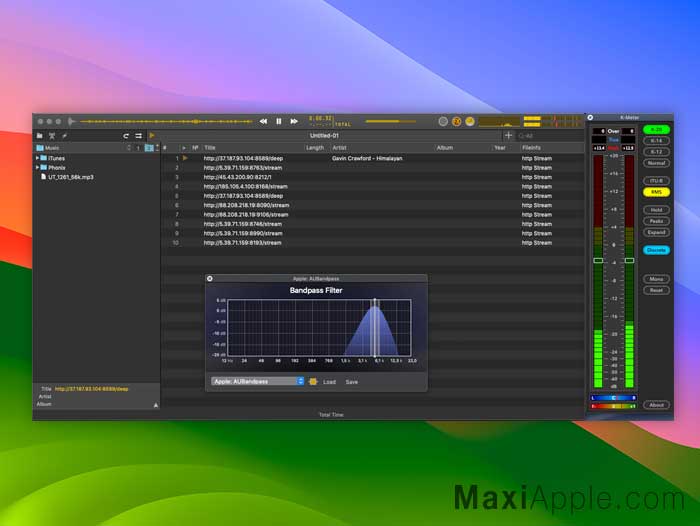The height and width of the screenshot is (526, 700).
Task: Skip to the next track
Action: pyautogui.click(x=294, y=121)
